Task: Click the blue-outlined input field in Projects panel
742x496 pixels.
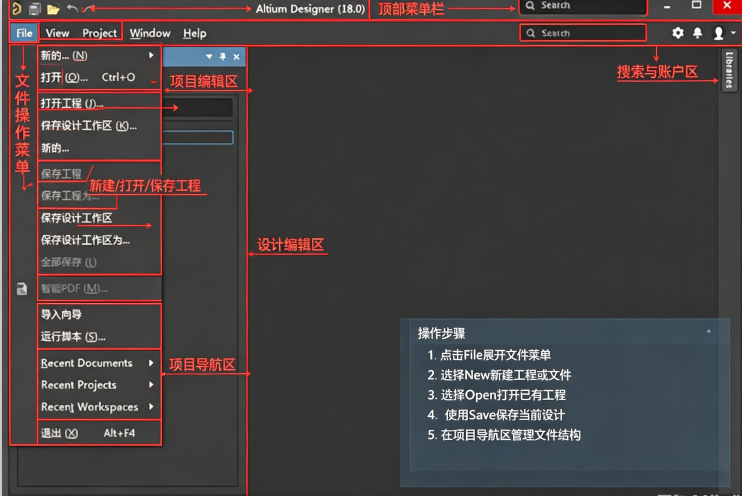Action: (x=198, y=138)
